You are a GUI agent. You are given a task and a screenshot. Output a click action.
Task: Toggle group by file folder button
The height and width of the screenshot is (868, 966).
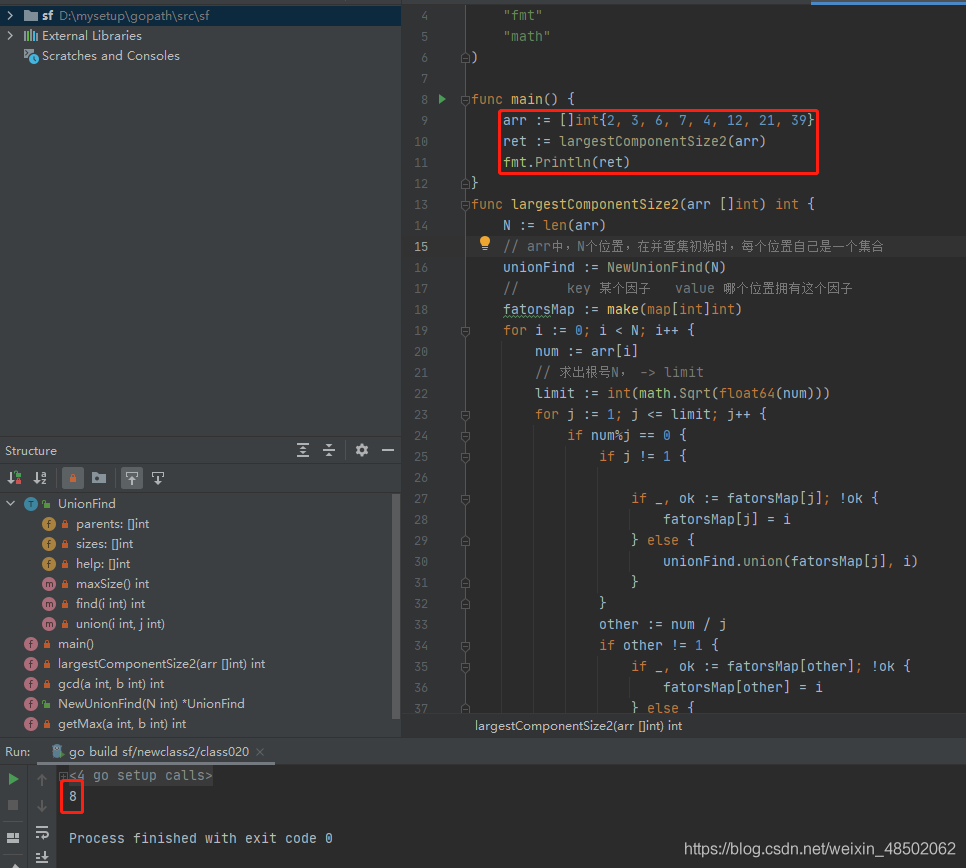tap(99, 478)
